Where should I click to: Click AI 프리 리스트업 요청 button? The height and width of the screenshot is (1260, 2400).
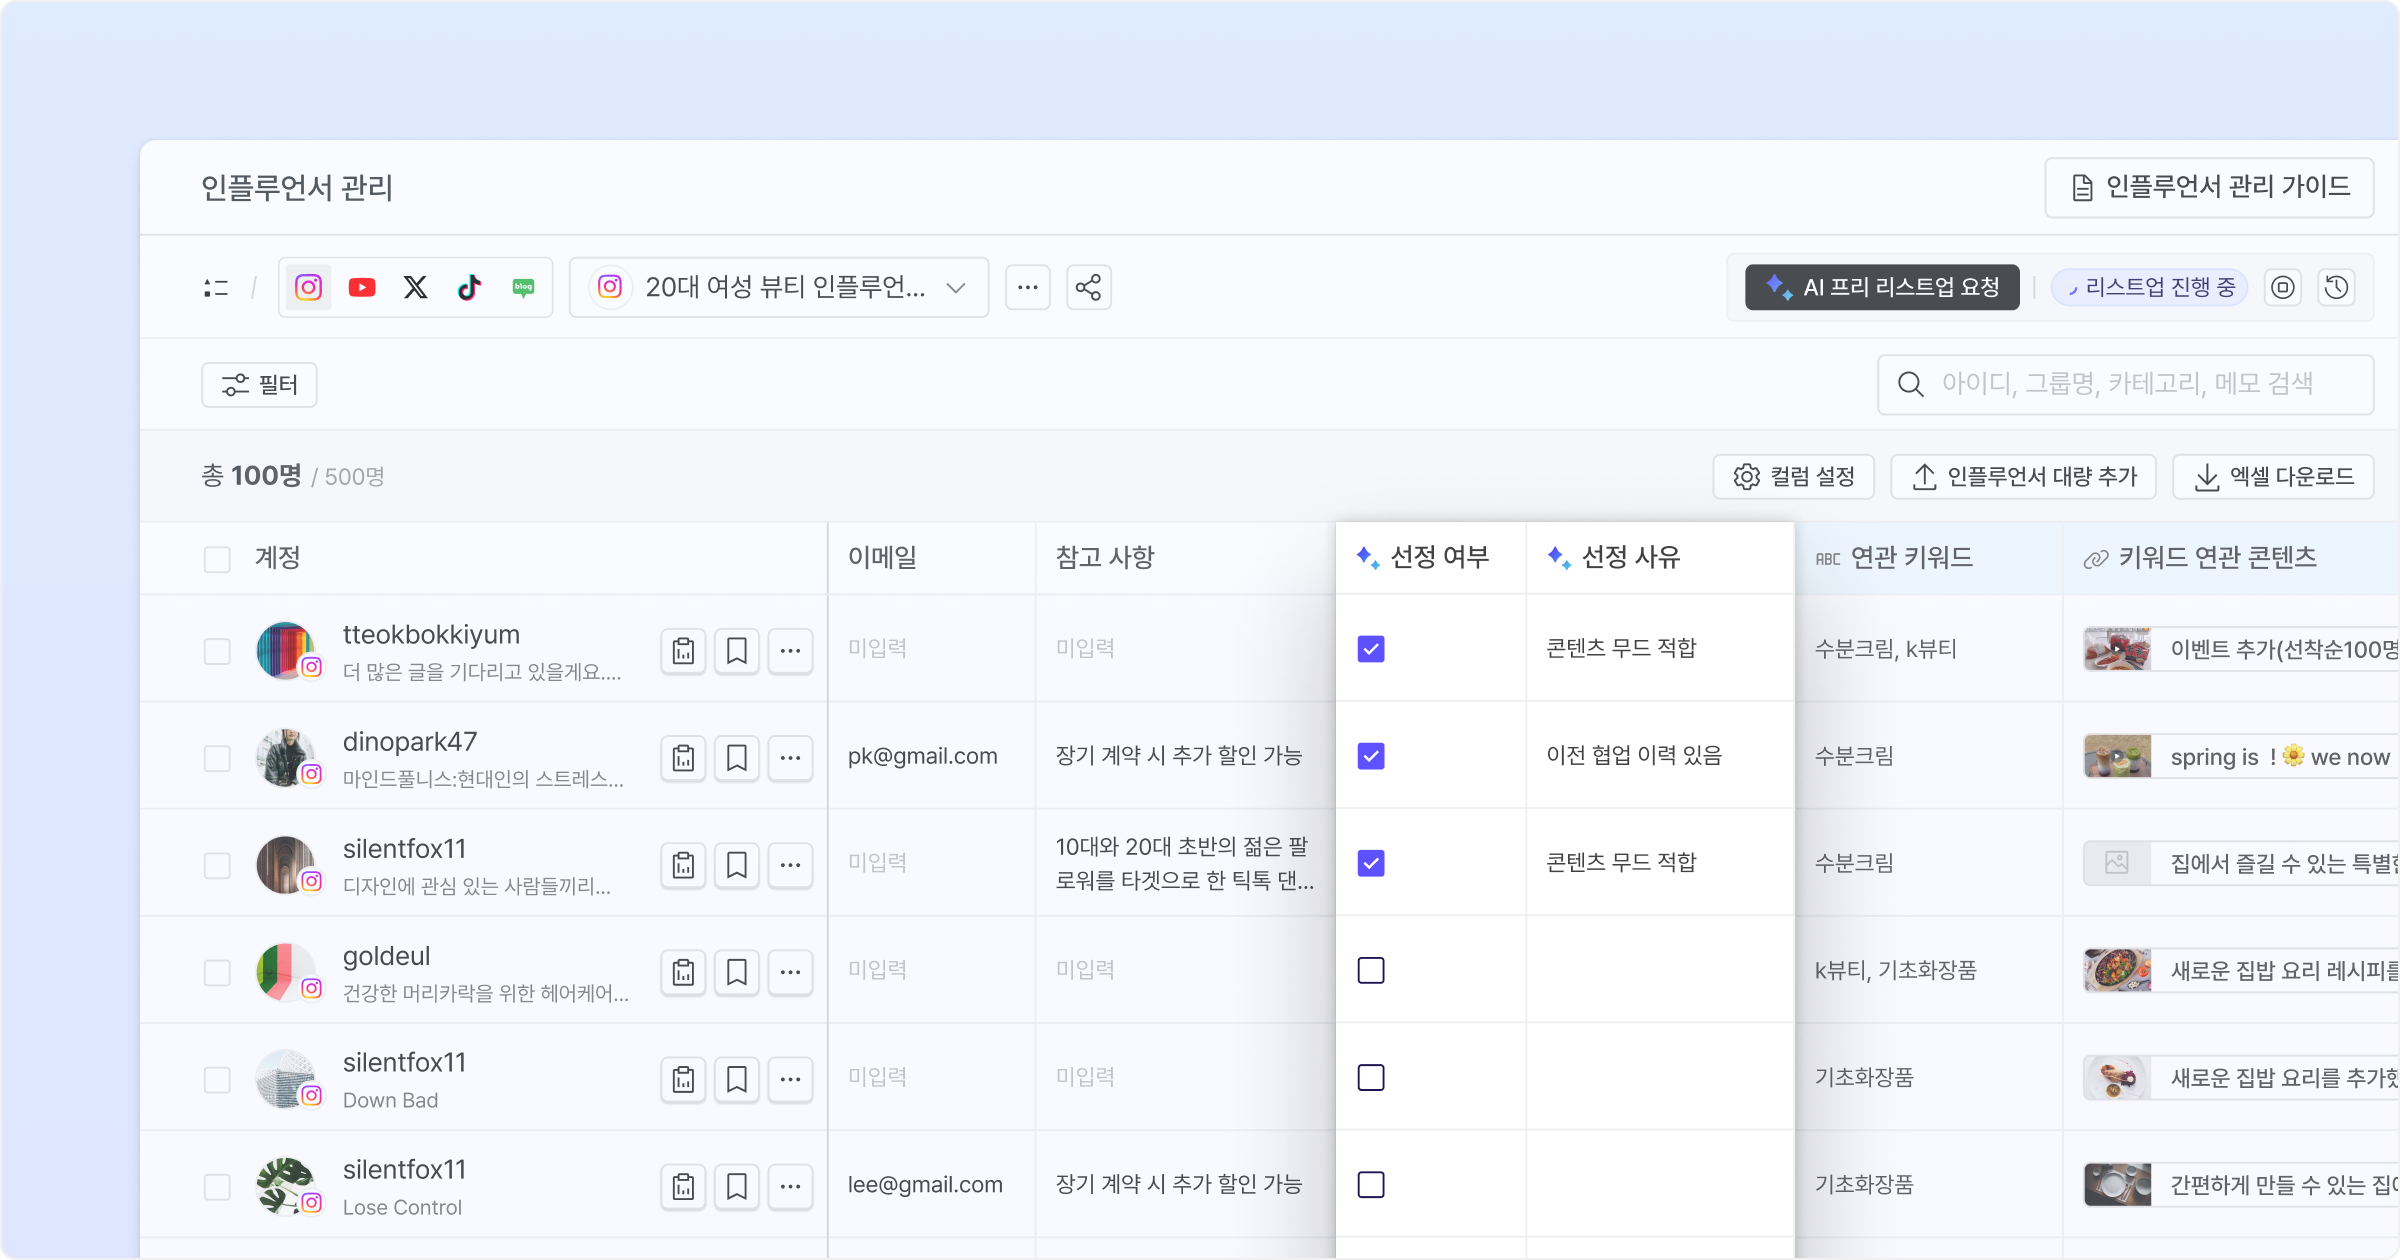pyautogui.click(x=1882, y=288)
